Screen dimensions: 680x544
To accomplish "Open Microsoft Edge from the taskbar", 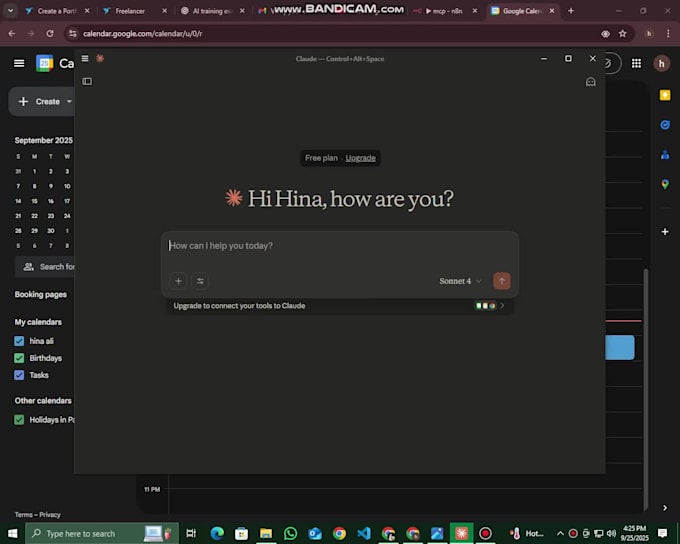I will click(x=217, y=533).
